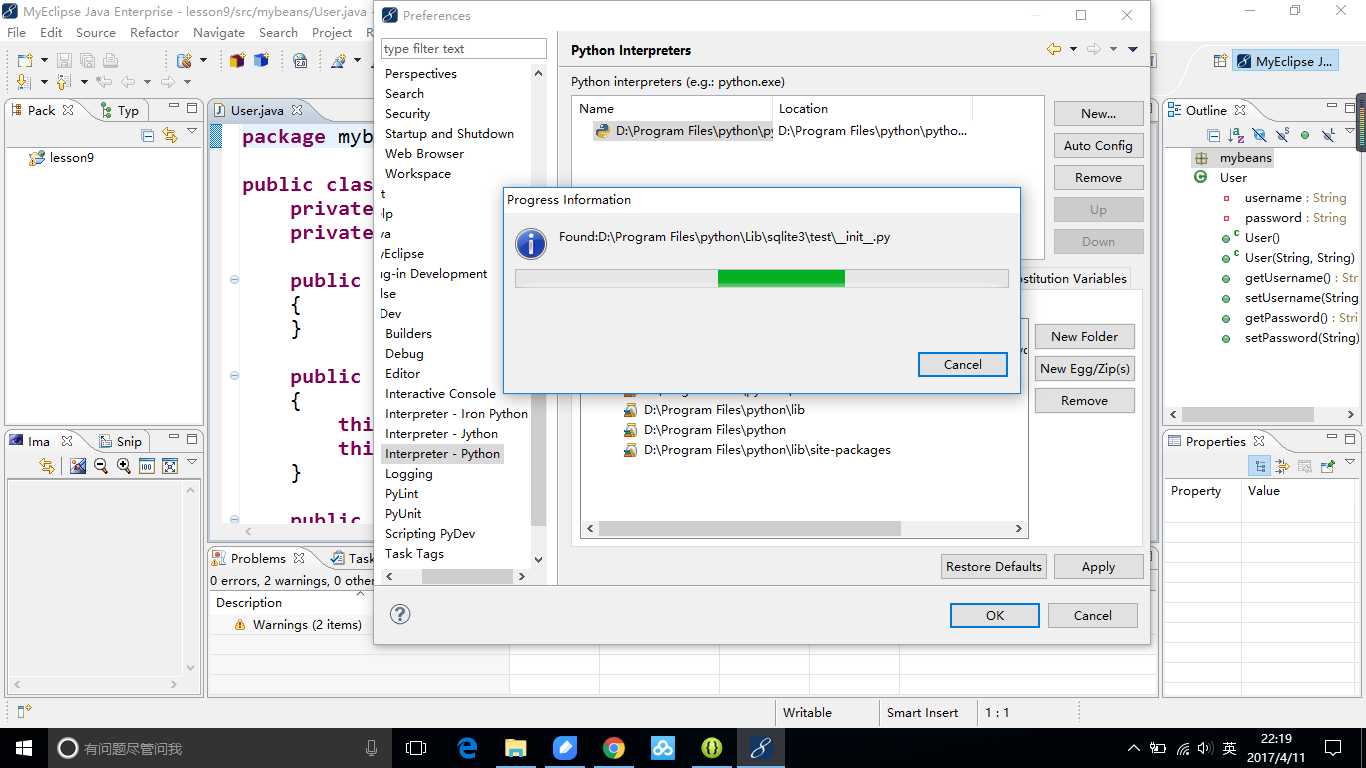Switch to the Snippets tab

pyautogui.click(x=121, y=441)
